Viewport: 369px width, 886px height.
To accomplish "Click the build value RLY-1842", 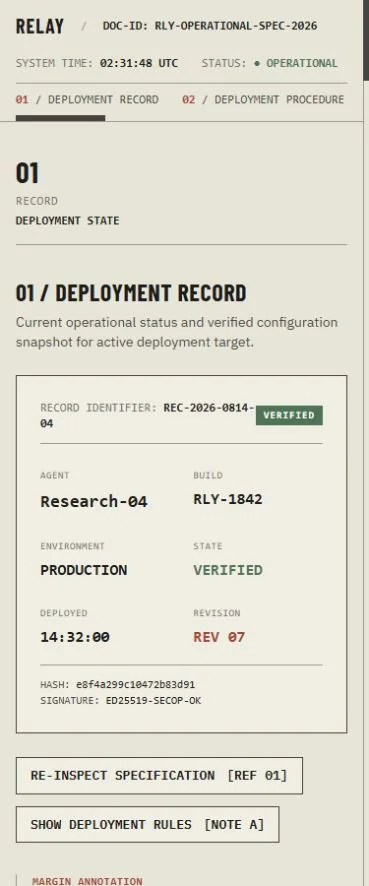I will pos(228,500).
